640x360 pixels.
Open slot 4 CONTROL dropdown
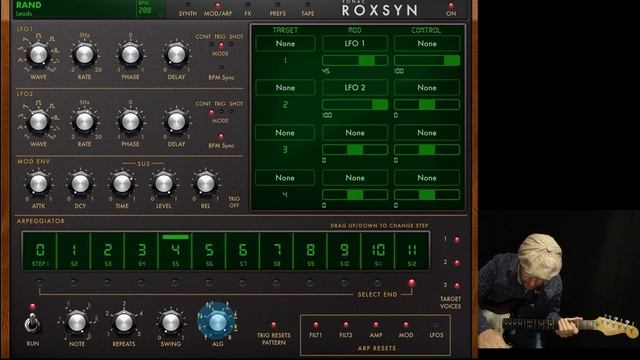[x=427, y=178]
